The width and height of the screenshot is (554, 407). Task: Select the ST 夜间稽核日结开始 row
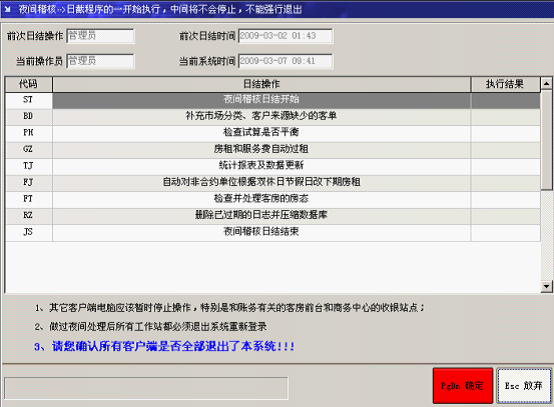point(272,100)
